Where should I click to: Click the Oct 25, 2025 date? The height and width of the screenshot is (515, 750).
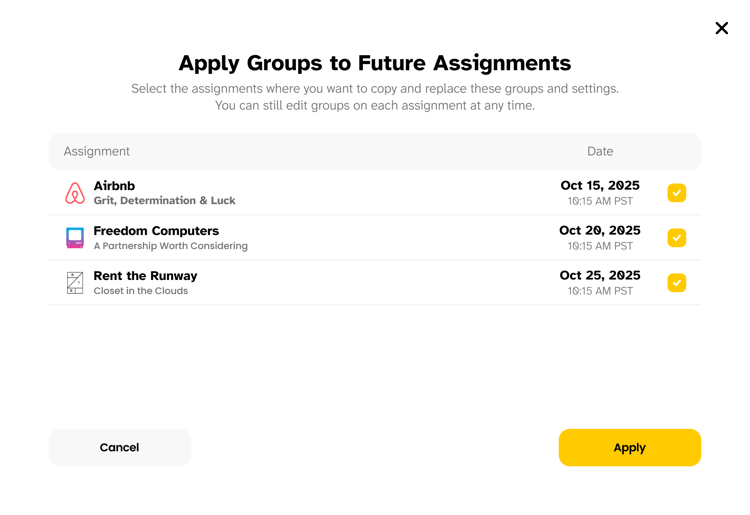(x=600, y=276)
